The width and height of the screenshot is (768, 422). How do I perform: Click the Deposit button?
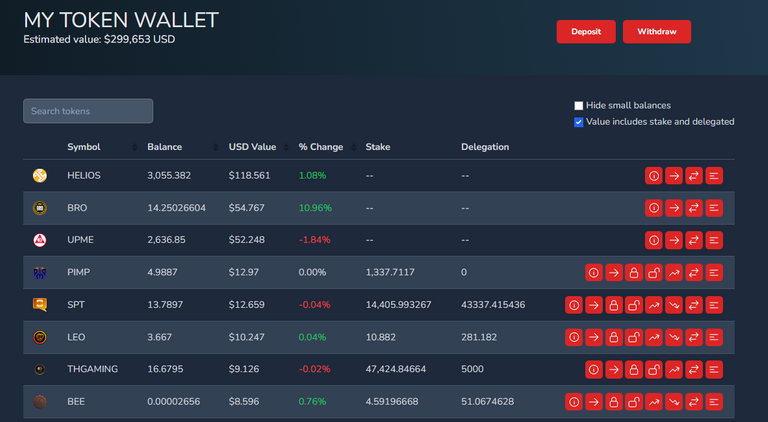point(586,32)
